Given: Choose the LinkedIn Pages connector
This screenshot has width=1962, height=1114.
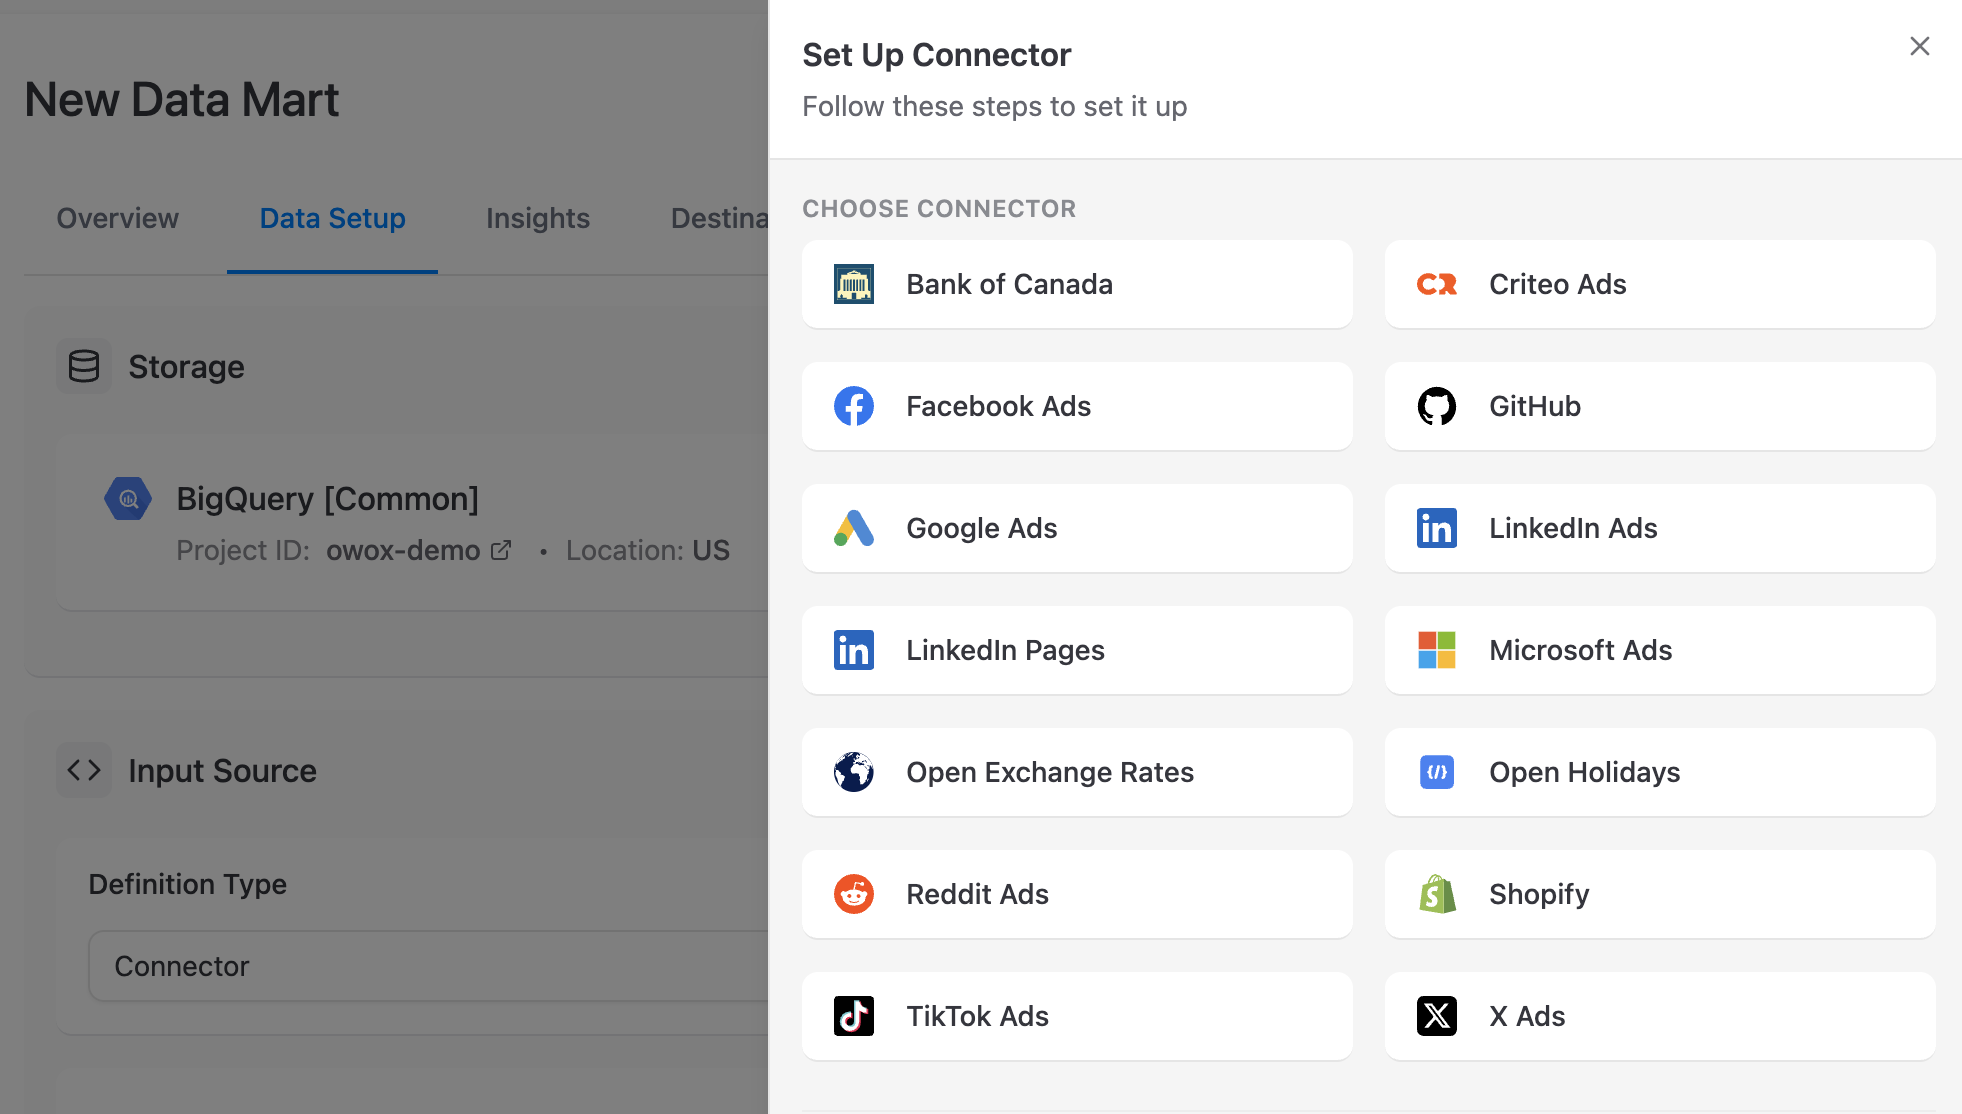Looking at the screenshot, I should tap(1076, 650).
